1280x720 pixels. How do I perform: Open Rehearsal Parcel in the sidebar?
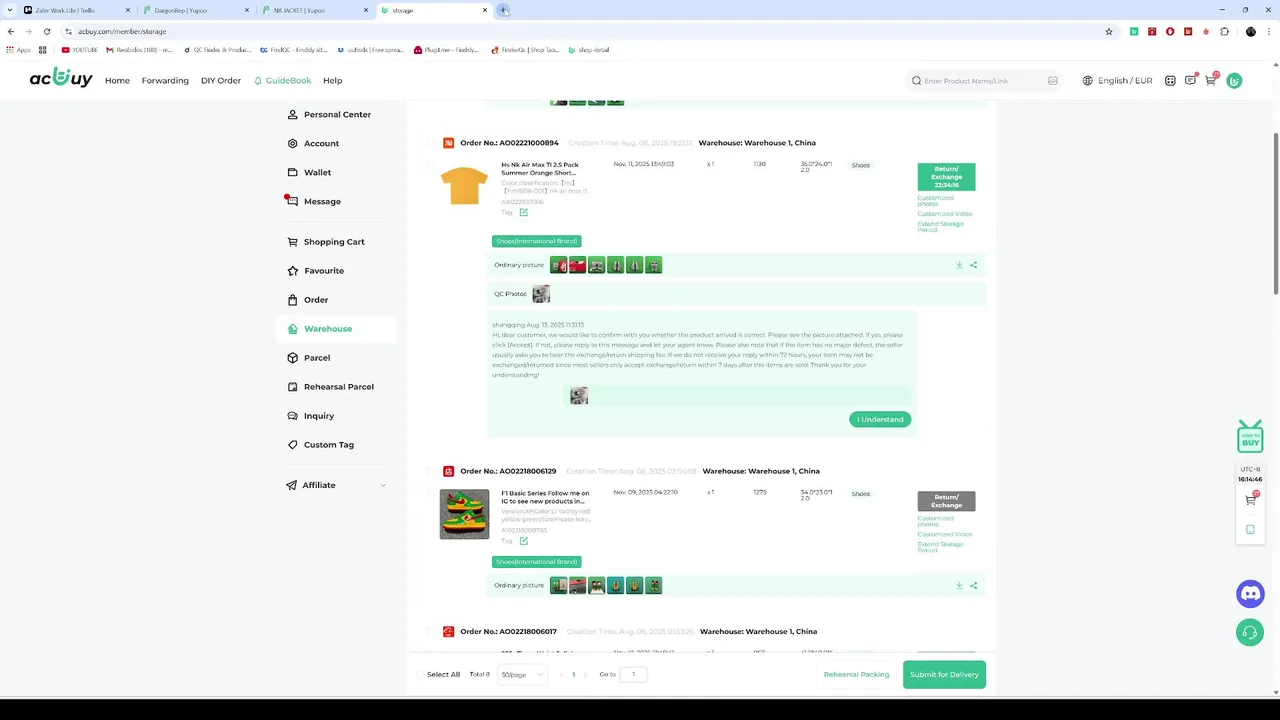339,386
